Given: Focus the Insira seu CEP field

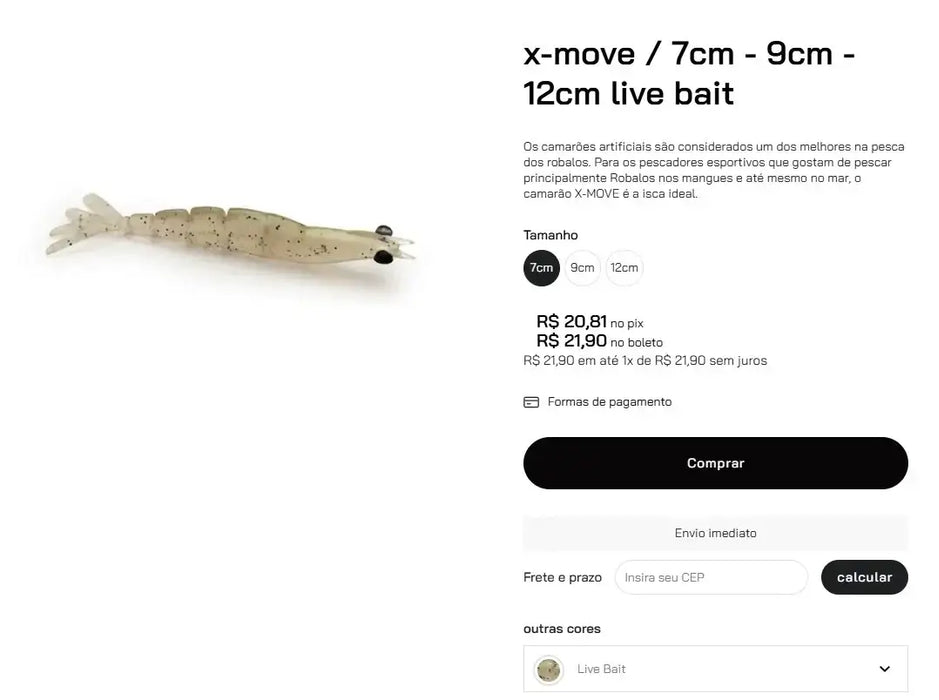Looking at the screenshot, I should (x=711, y=578).
